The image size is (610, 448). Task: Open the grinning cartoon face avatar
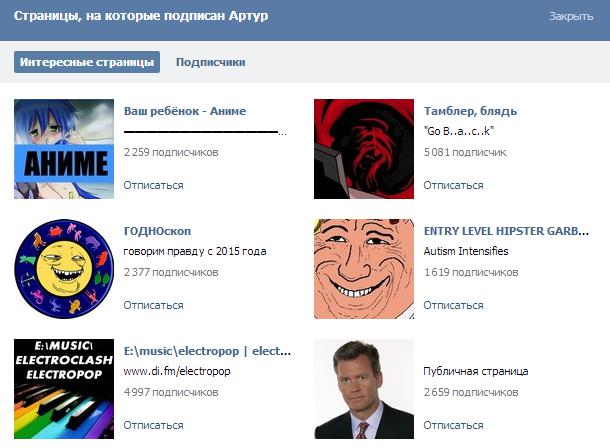coord(364,269)
